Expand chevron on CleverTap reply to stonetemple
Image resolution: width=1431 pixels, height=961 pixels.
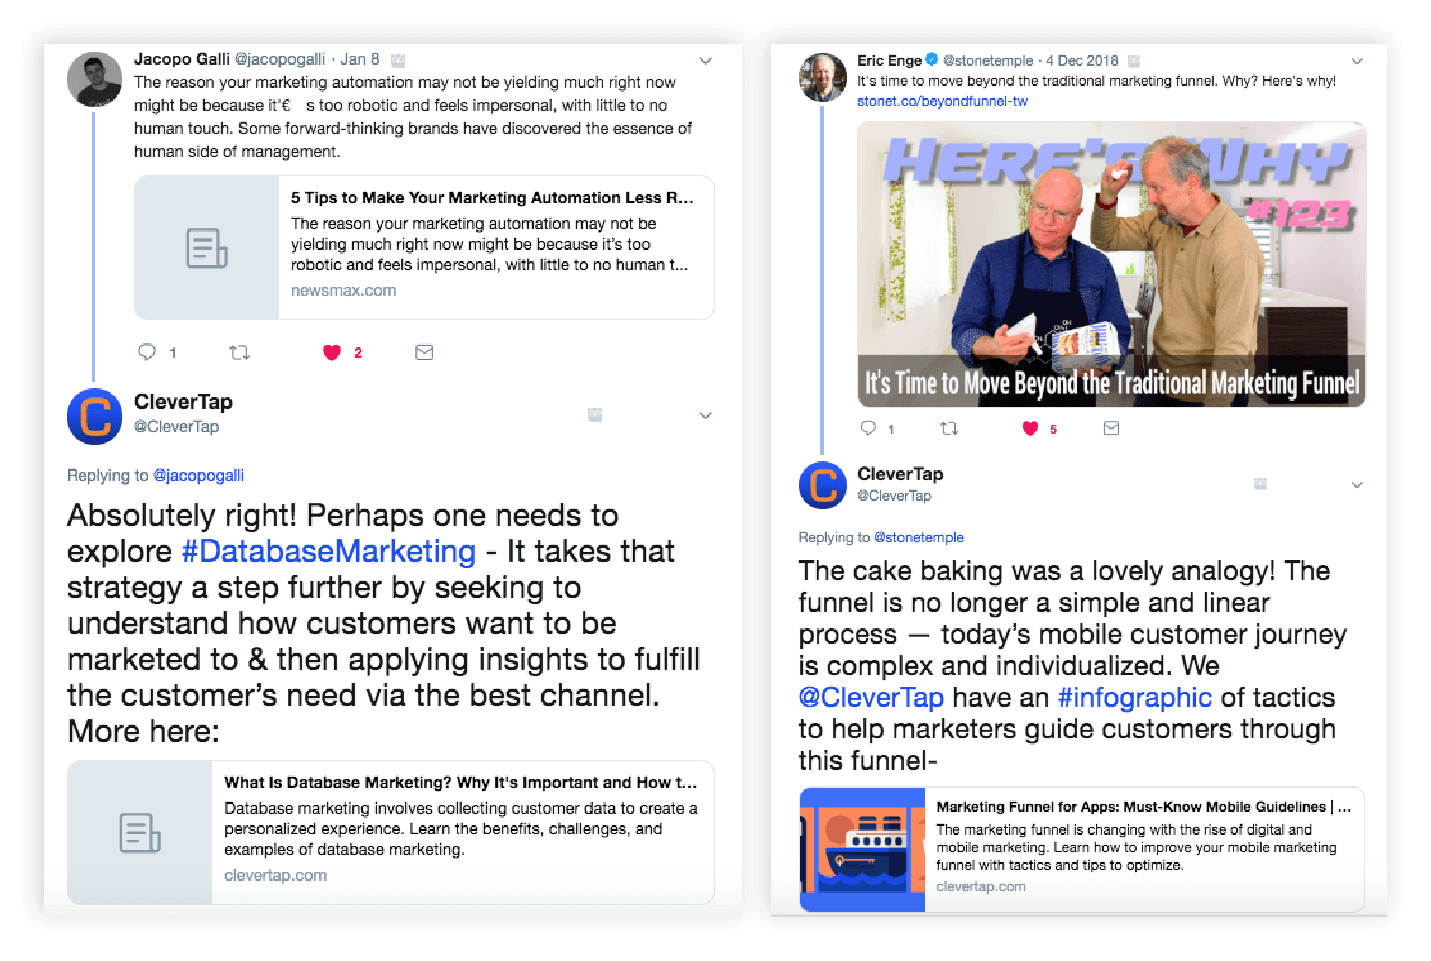click(x=1357, y=485)
